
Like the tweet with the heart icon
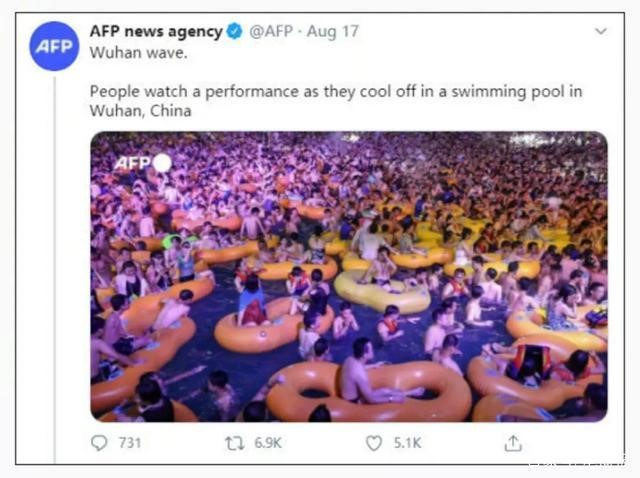click(x=372, y=442)
